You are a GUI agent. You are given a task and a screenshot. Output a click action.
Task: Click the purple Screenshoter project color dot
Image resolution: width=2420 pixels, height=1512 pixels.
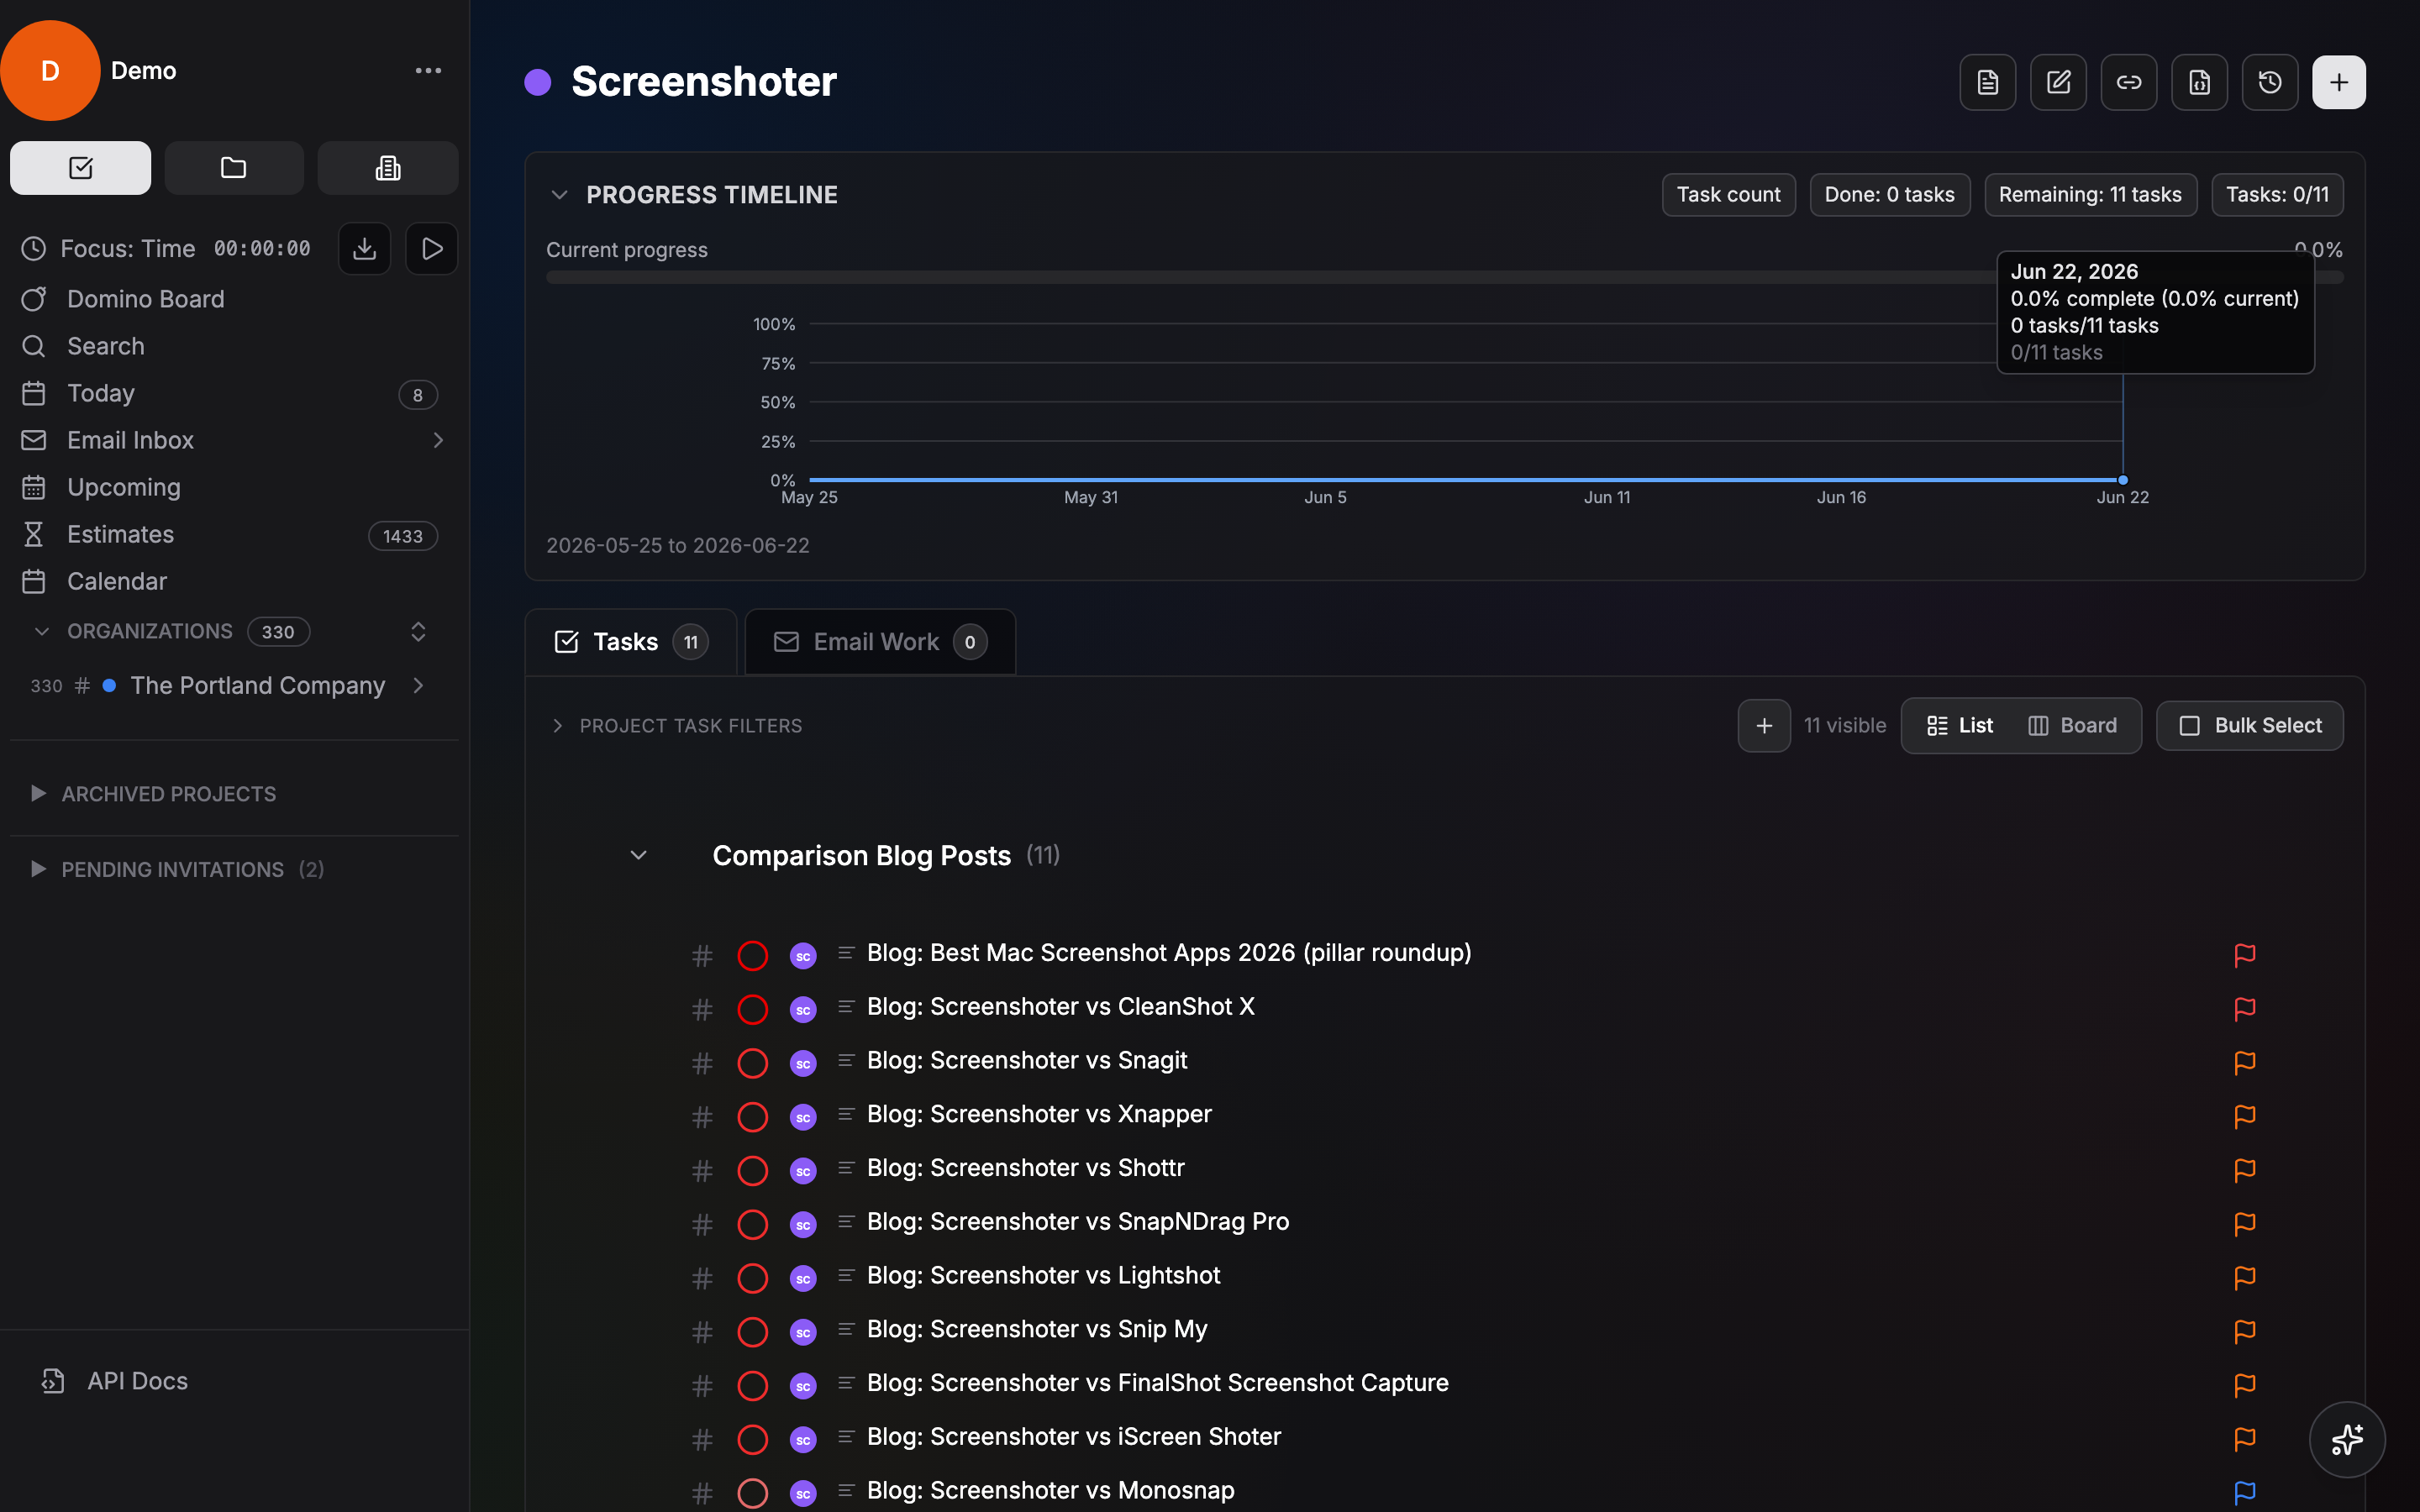[538, 82]
